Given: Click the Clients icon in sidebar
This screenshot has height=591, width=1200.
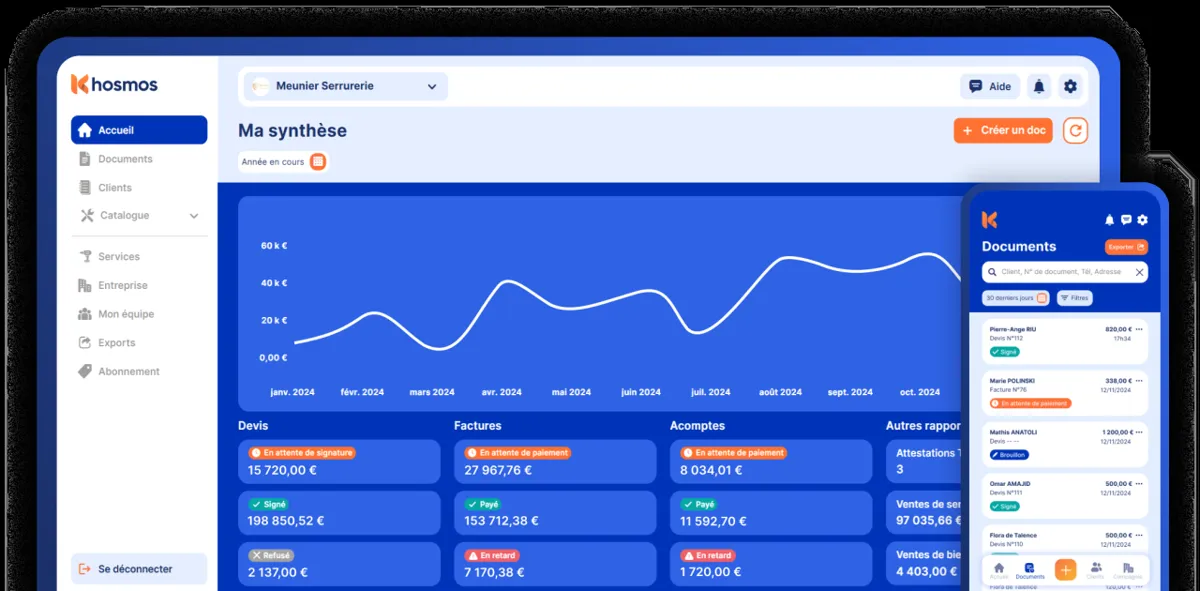Looking at the screenshot, I should pyautogui.click(x=85, y=188).
